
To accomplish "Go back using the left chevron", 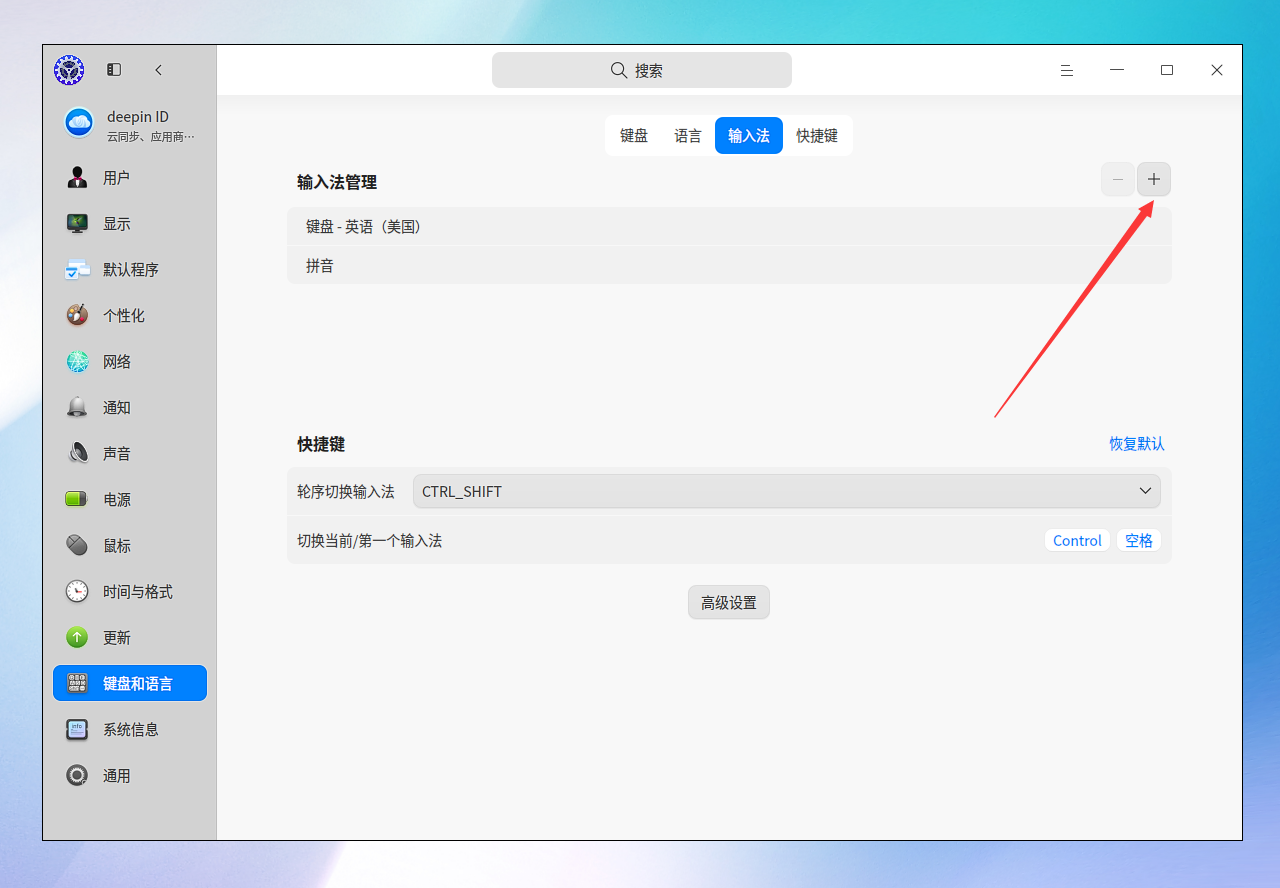I will [158, 70].
